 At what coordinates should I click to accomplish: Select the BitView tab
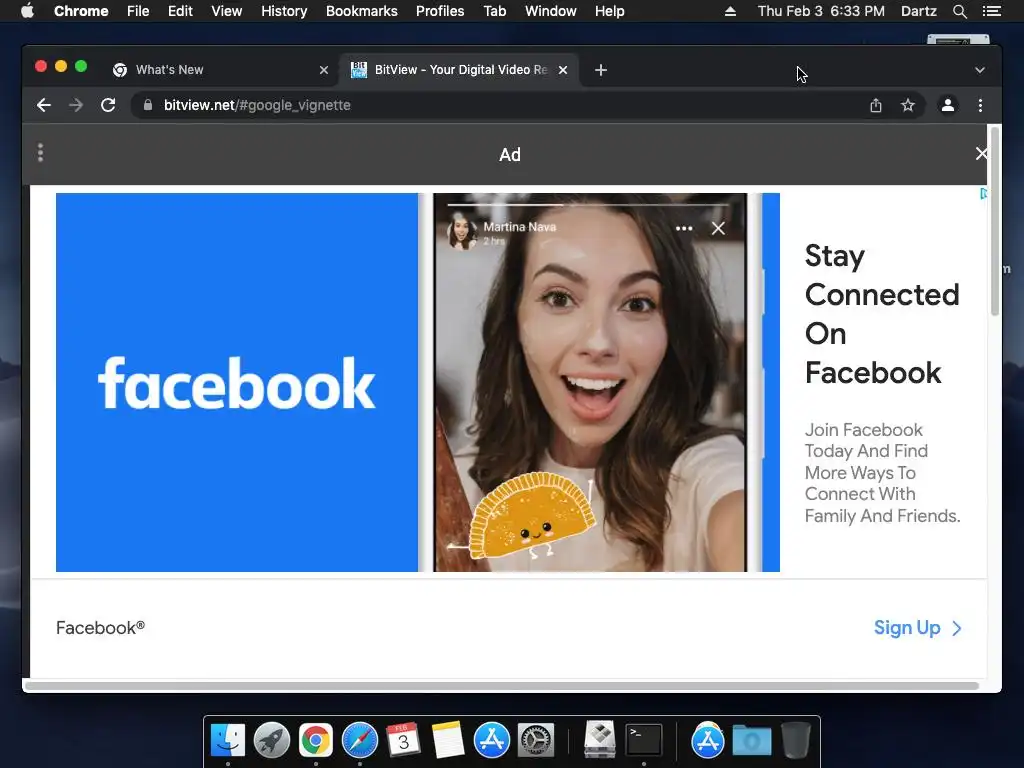(459, 70)
